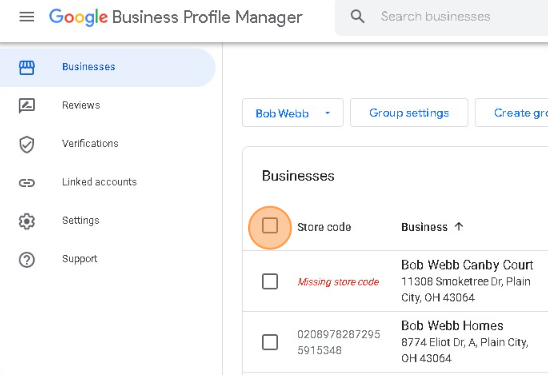Toggle the select-all businesses checkbox

(x=270, y=225)
